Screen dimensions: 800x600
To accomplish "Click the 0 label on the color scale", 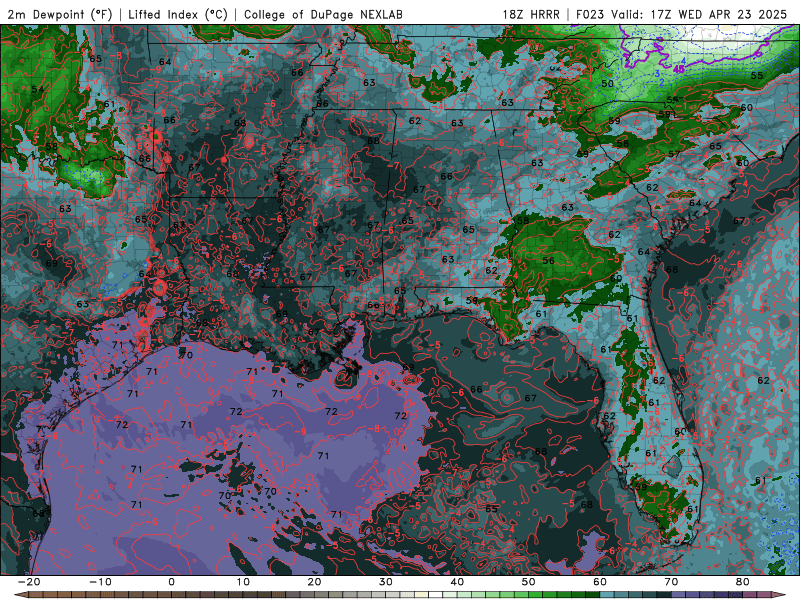I will point(171,582).
